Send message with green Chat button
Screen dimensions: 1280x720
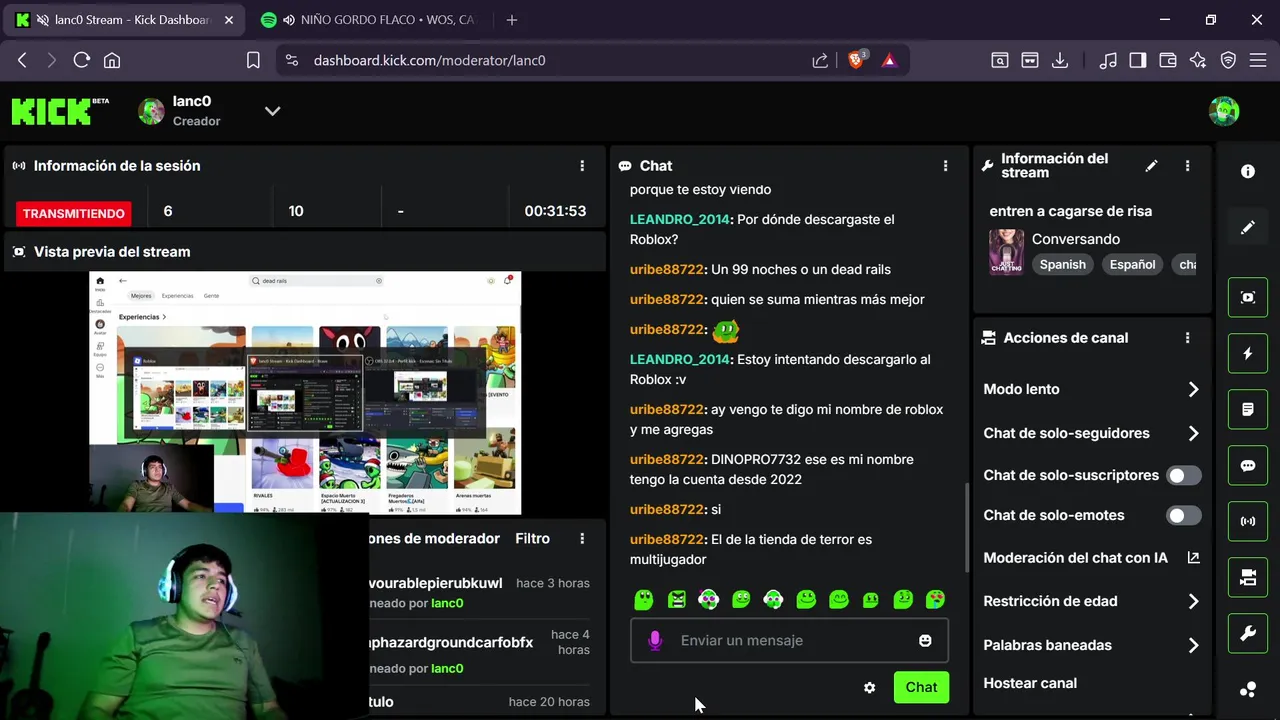921,688
